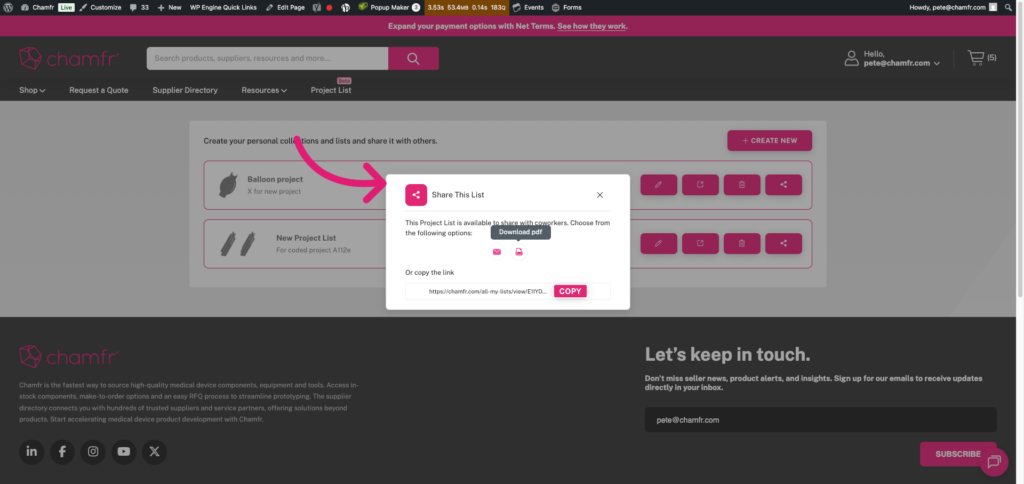
Task: Open Balloon project in new view
Action: click(700, 185)
